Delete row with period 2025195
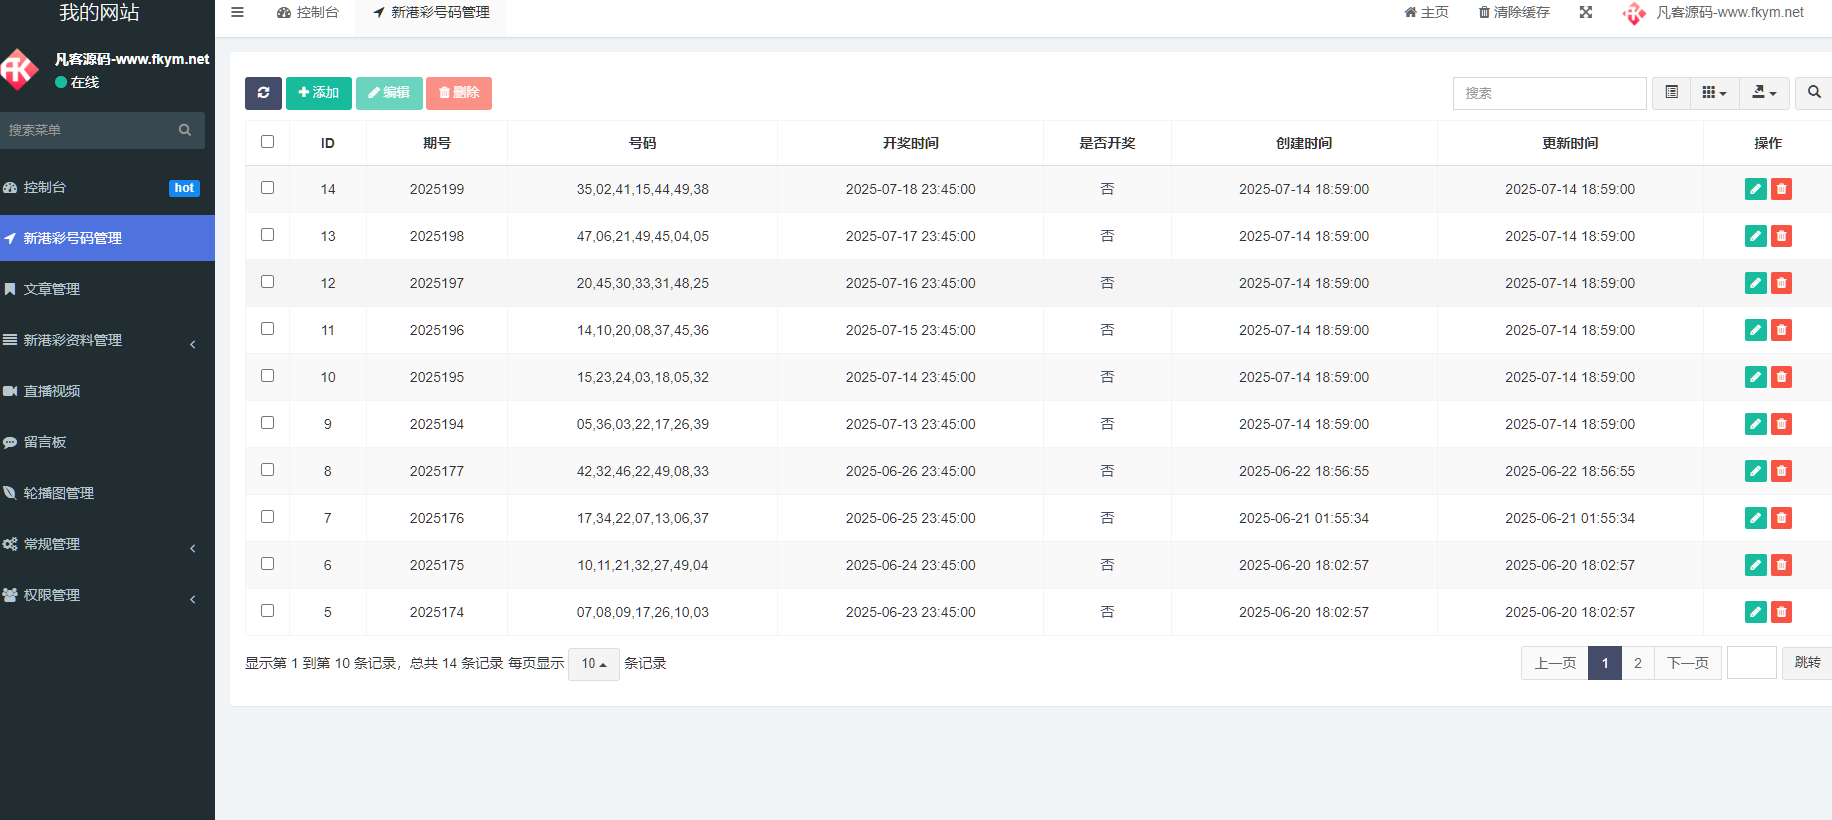 tap(1781, 377)
